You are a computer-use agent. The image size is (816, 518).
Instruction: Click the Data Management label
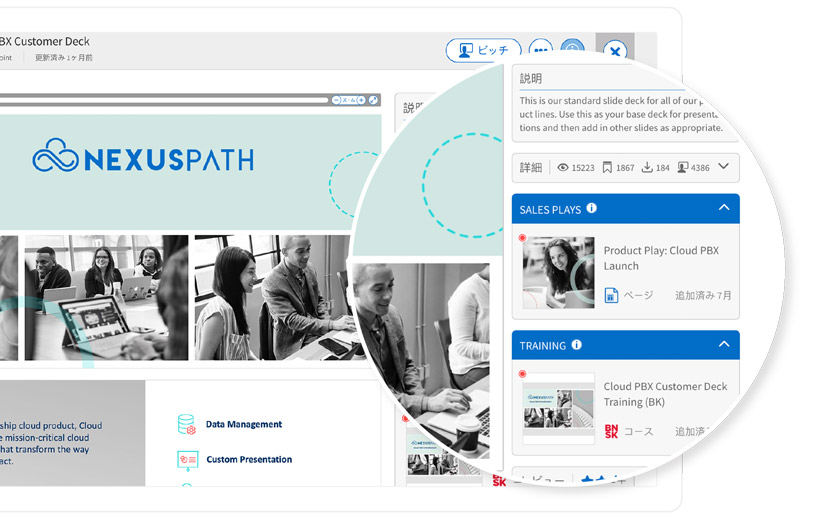point(244,424)
